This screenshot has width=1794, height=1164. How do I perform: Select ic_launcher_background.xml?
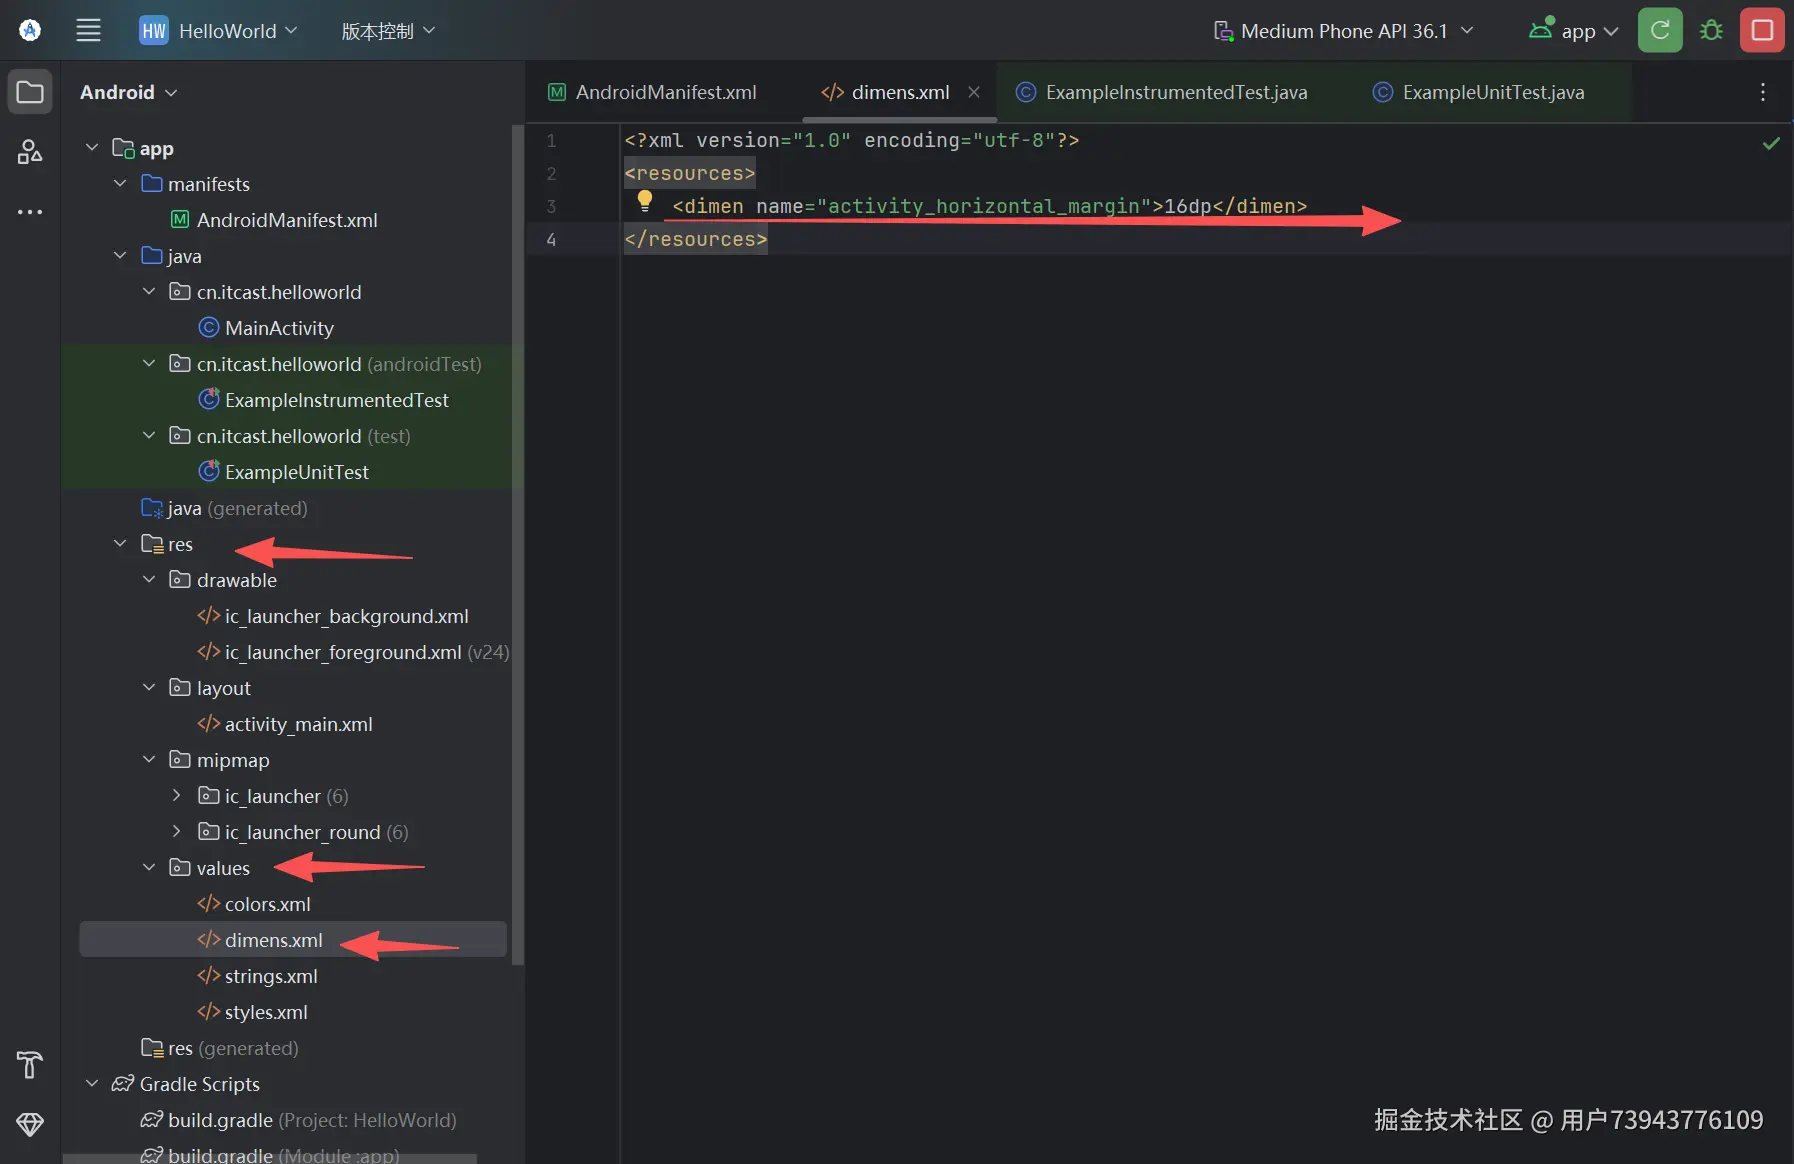click(x=346, y=616)
